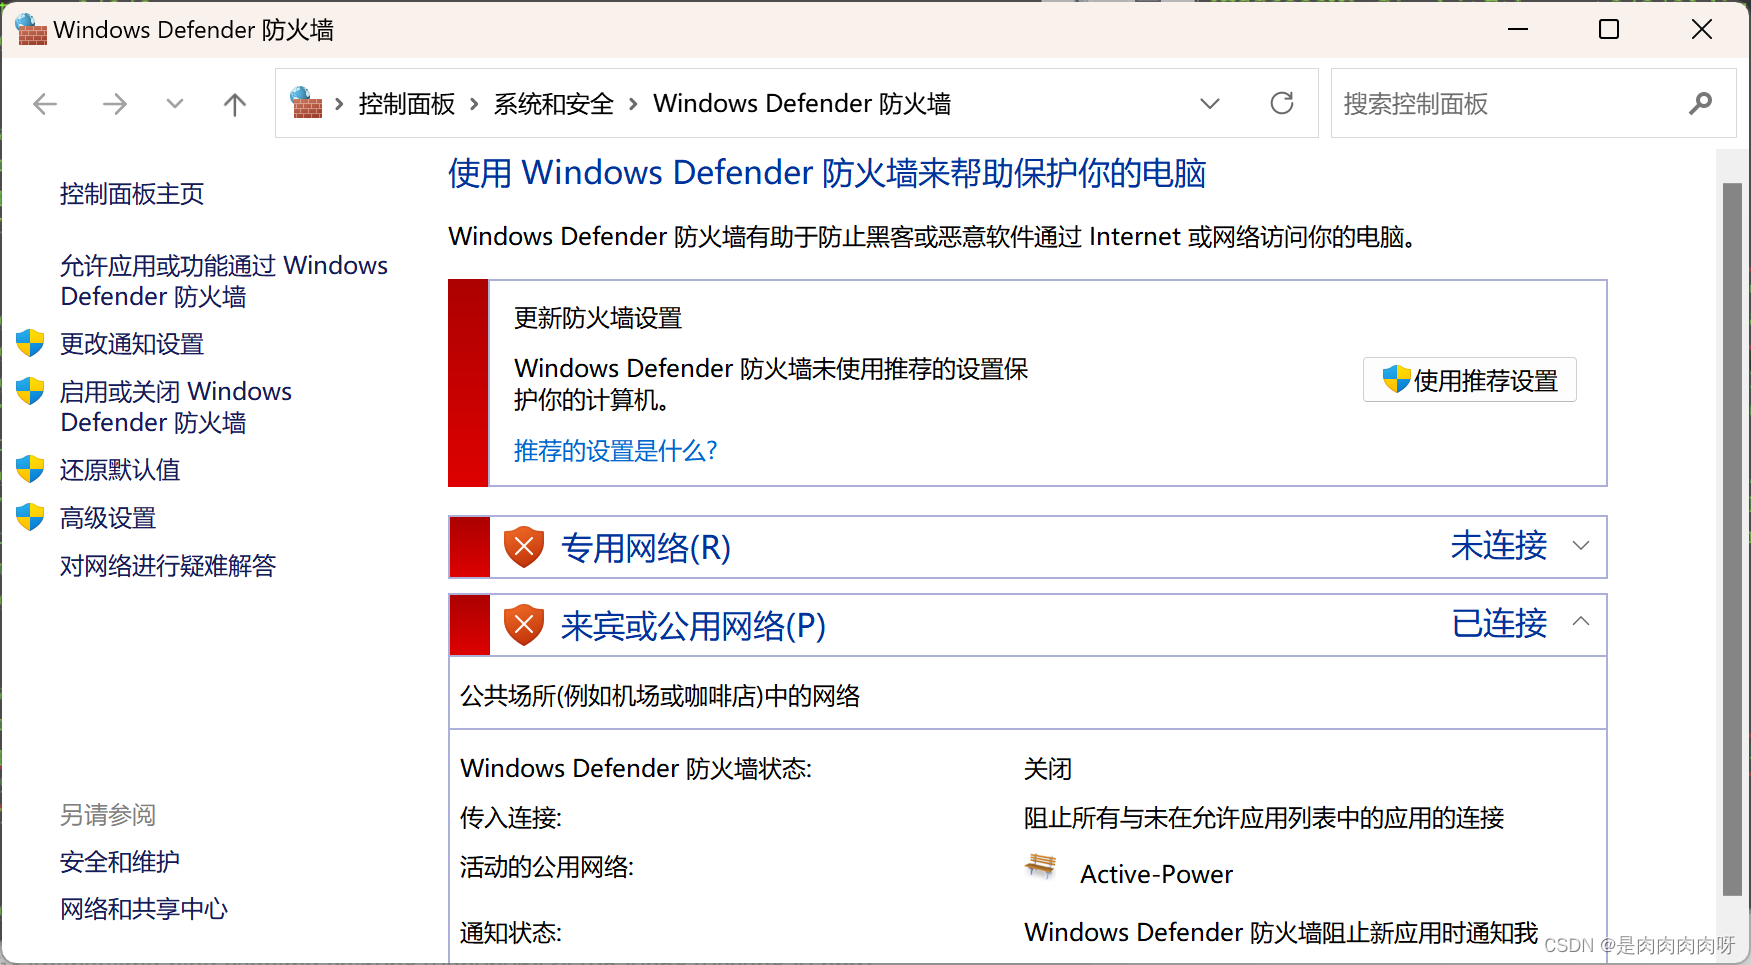Open 网络和共享中心 link
The width and height of the screenshot is (1751, 965).
[144, 909]
